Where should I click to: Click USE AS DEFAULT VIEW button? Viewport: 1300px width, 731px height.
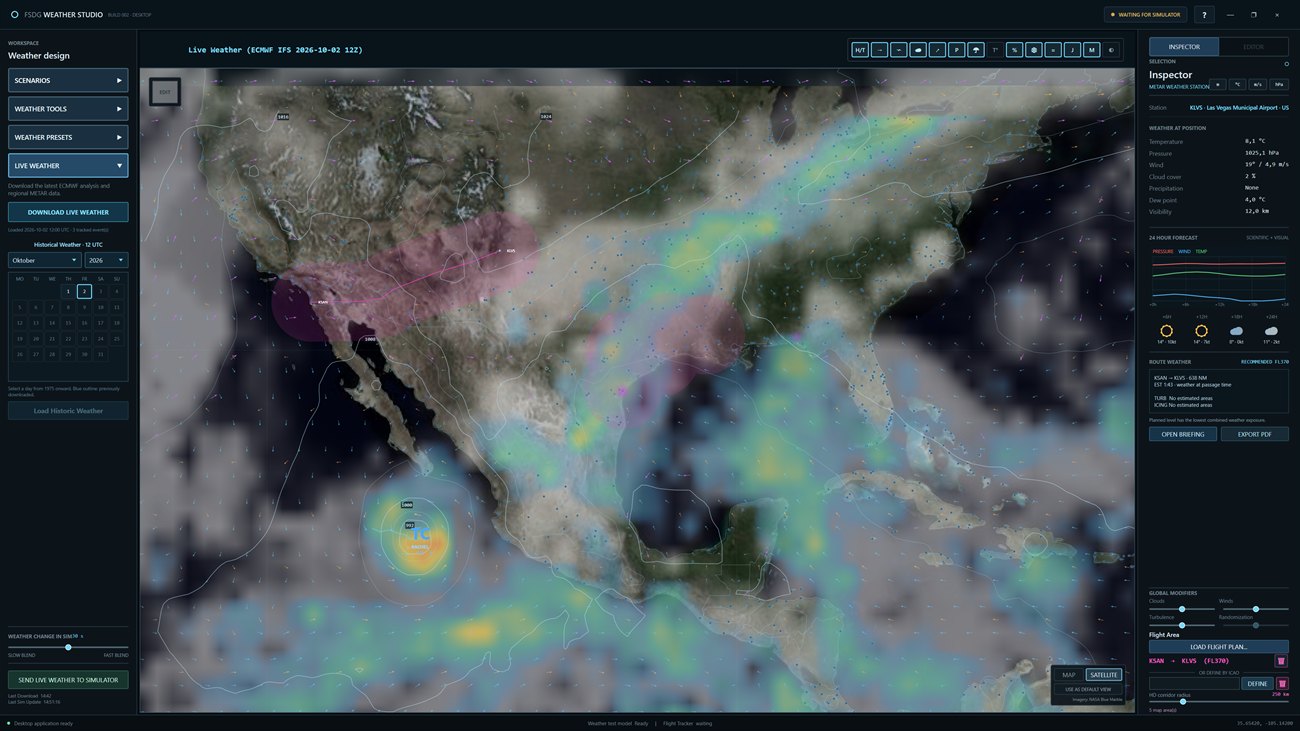[x=1088, y=689]
